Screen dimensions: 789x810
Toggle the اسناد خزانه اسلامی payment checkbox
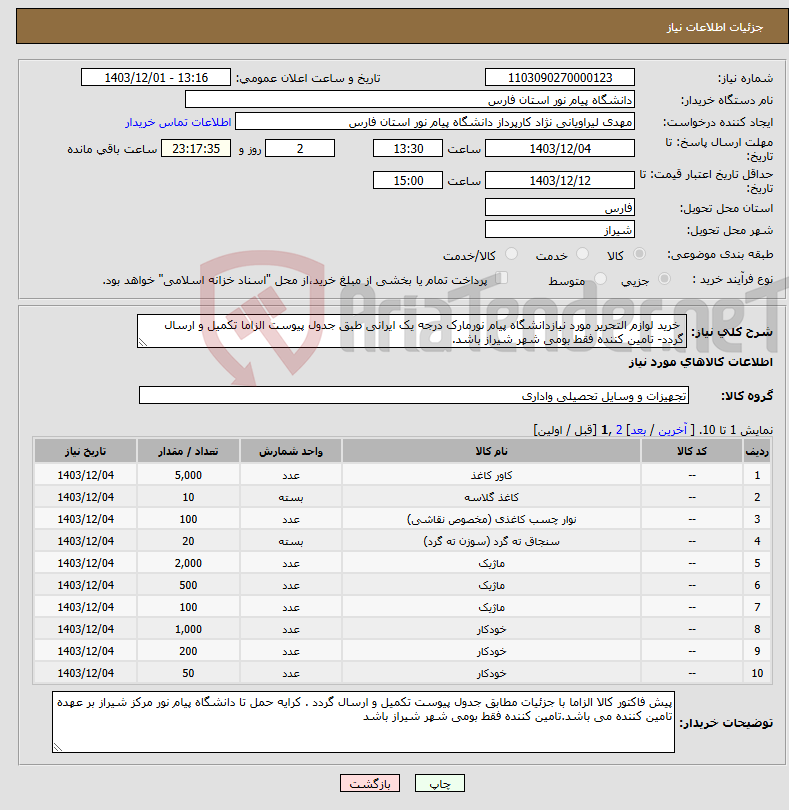(501, 278)
